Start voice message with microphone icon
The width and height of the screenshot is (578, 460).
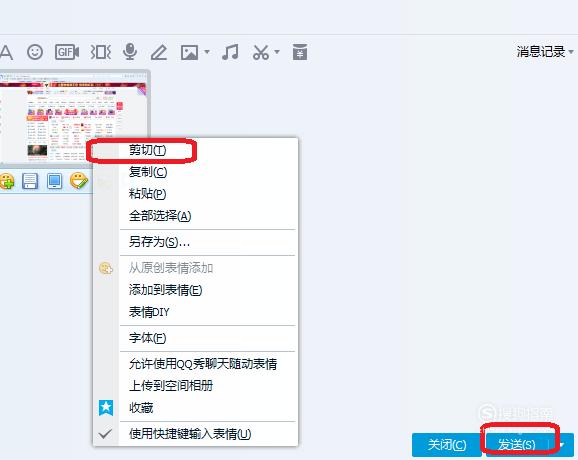pyautogui.click(x=130, y=52)
